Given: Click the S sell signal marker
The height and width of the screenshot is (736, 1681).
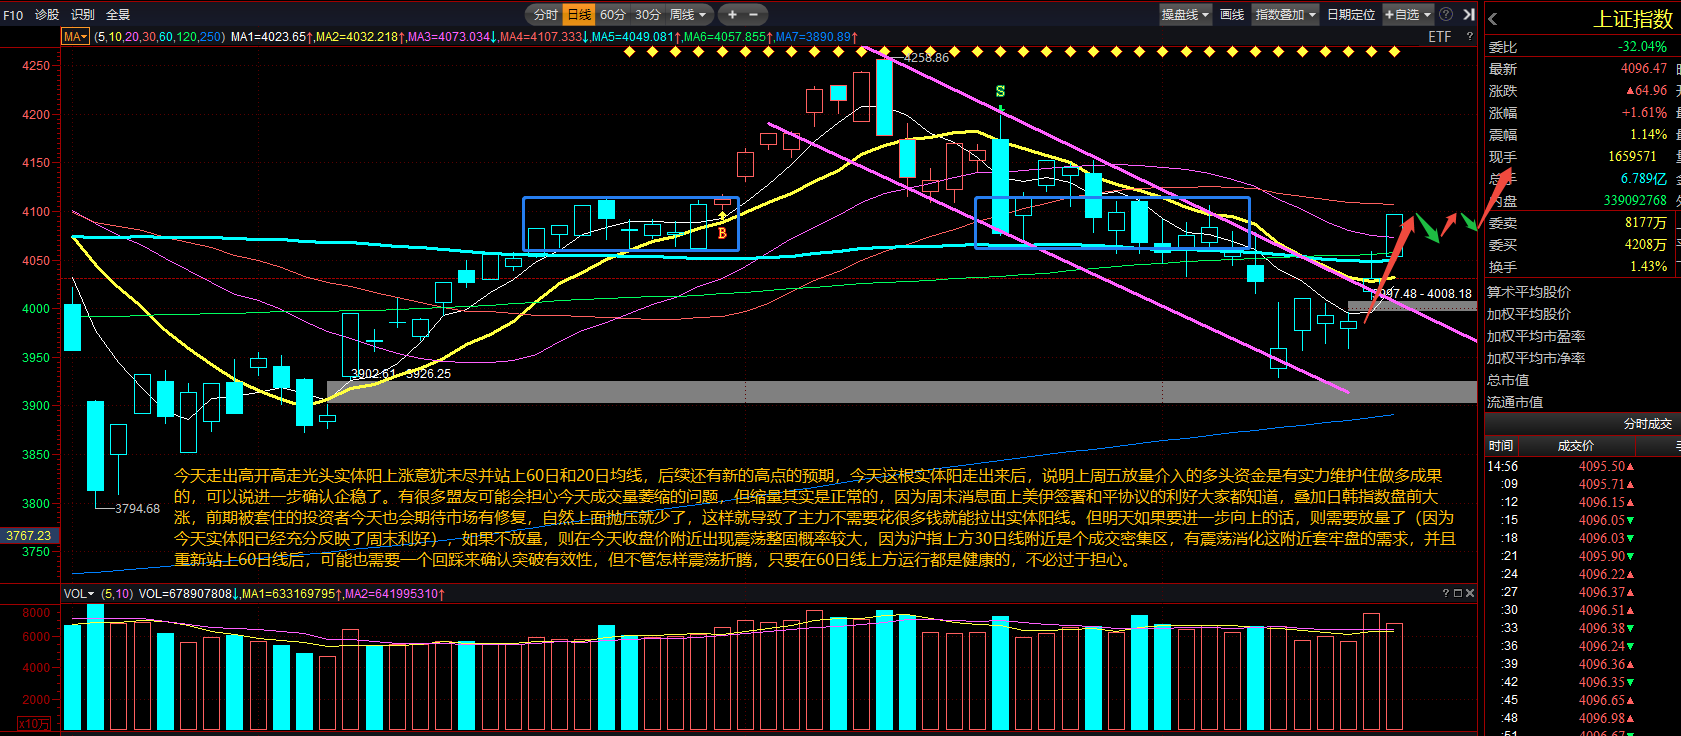Looking at the screenshot, I should click(1000, 91).
